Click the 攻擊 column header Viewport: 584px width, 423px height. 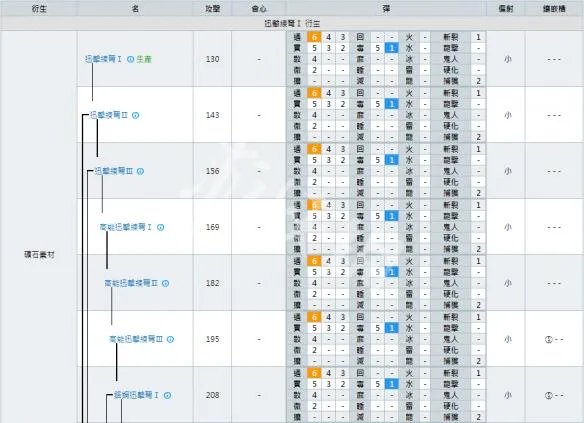213,9
